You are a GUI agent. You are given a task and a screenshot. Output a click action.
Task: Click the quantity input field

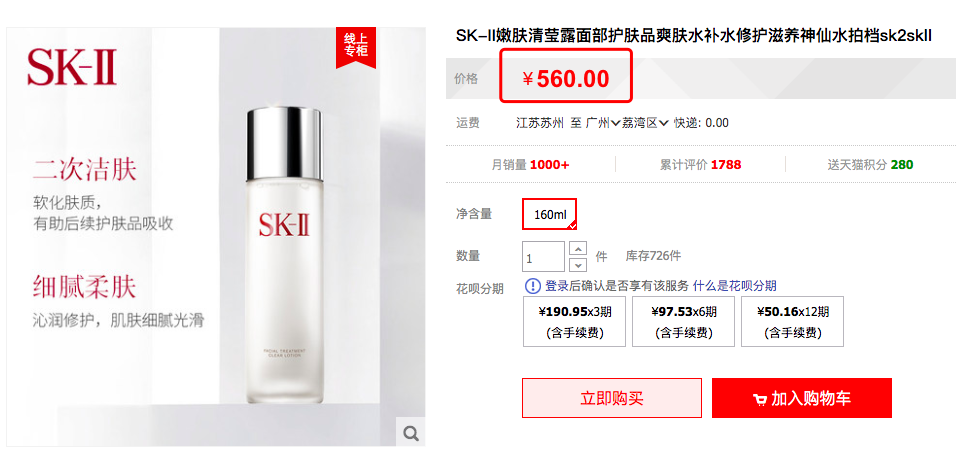tap(543, 257)
